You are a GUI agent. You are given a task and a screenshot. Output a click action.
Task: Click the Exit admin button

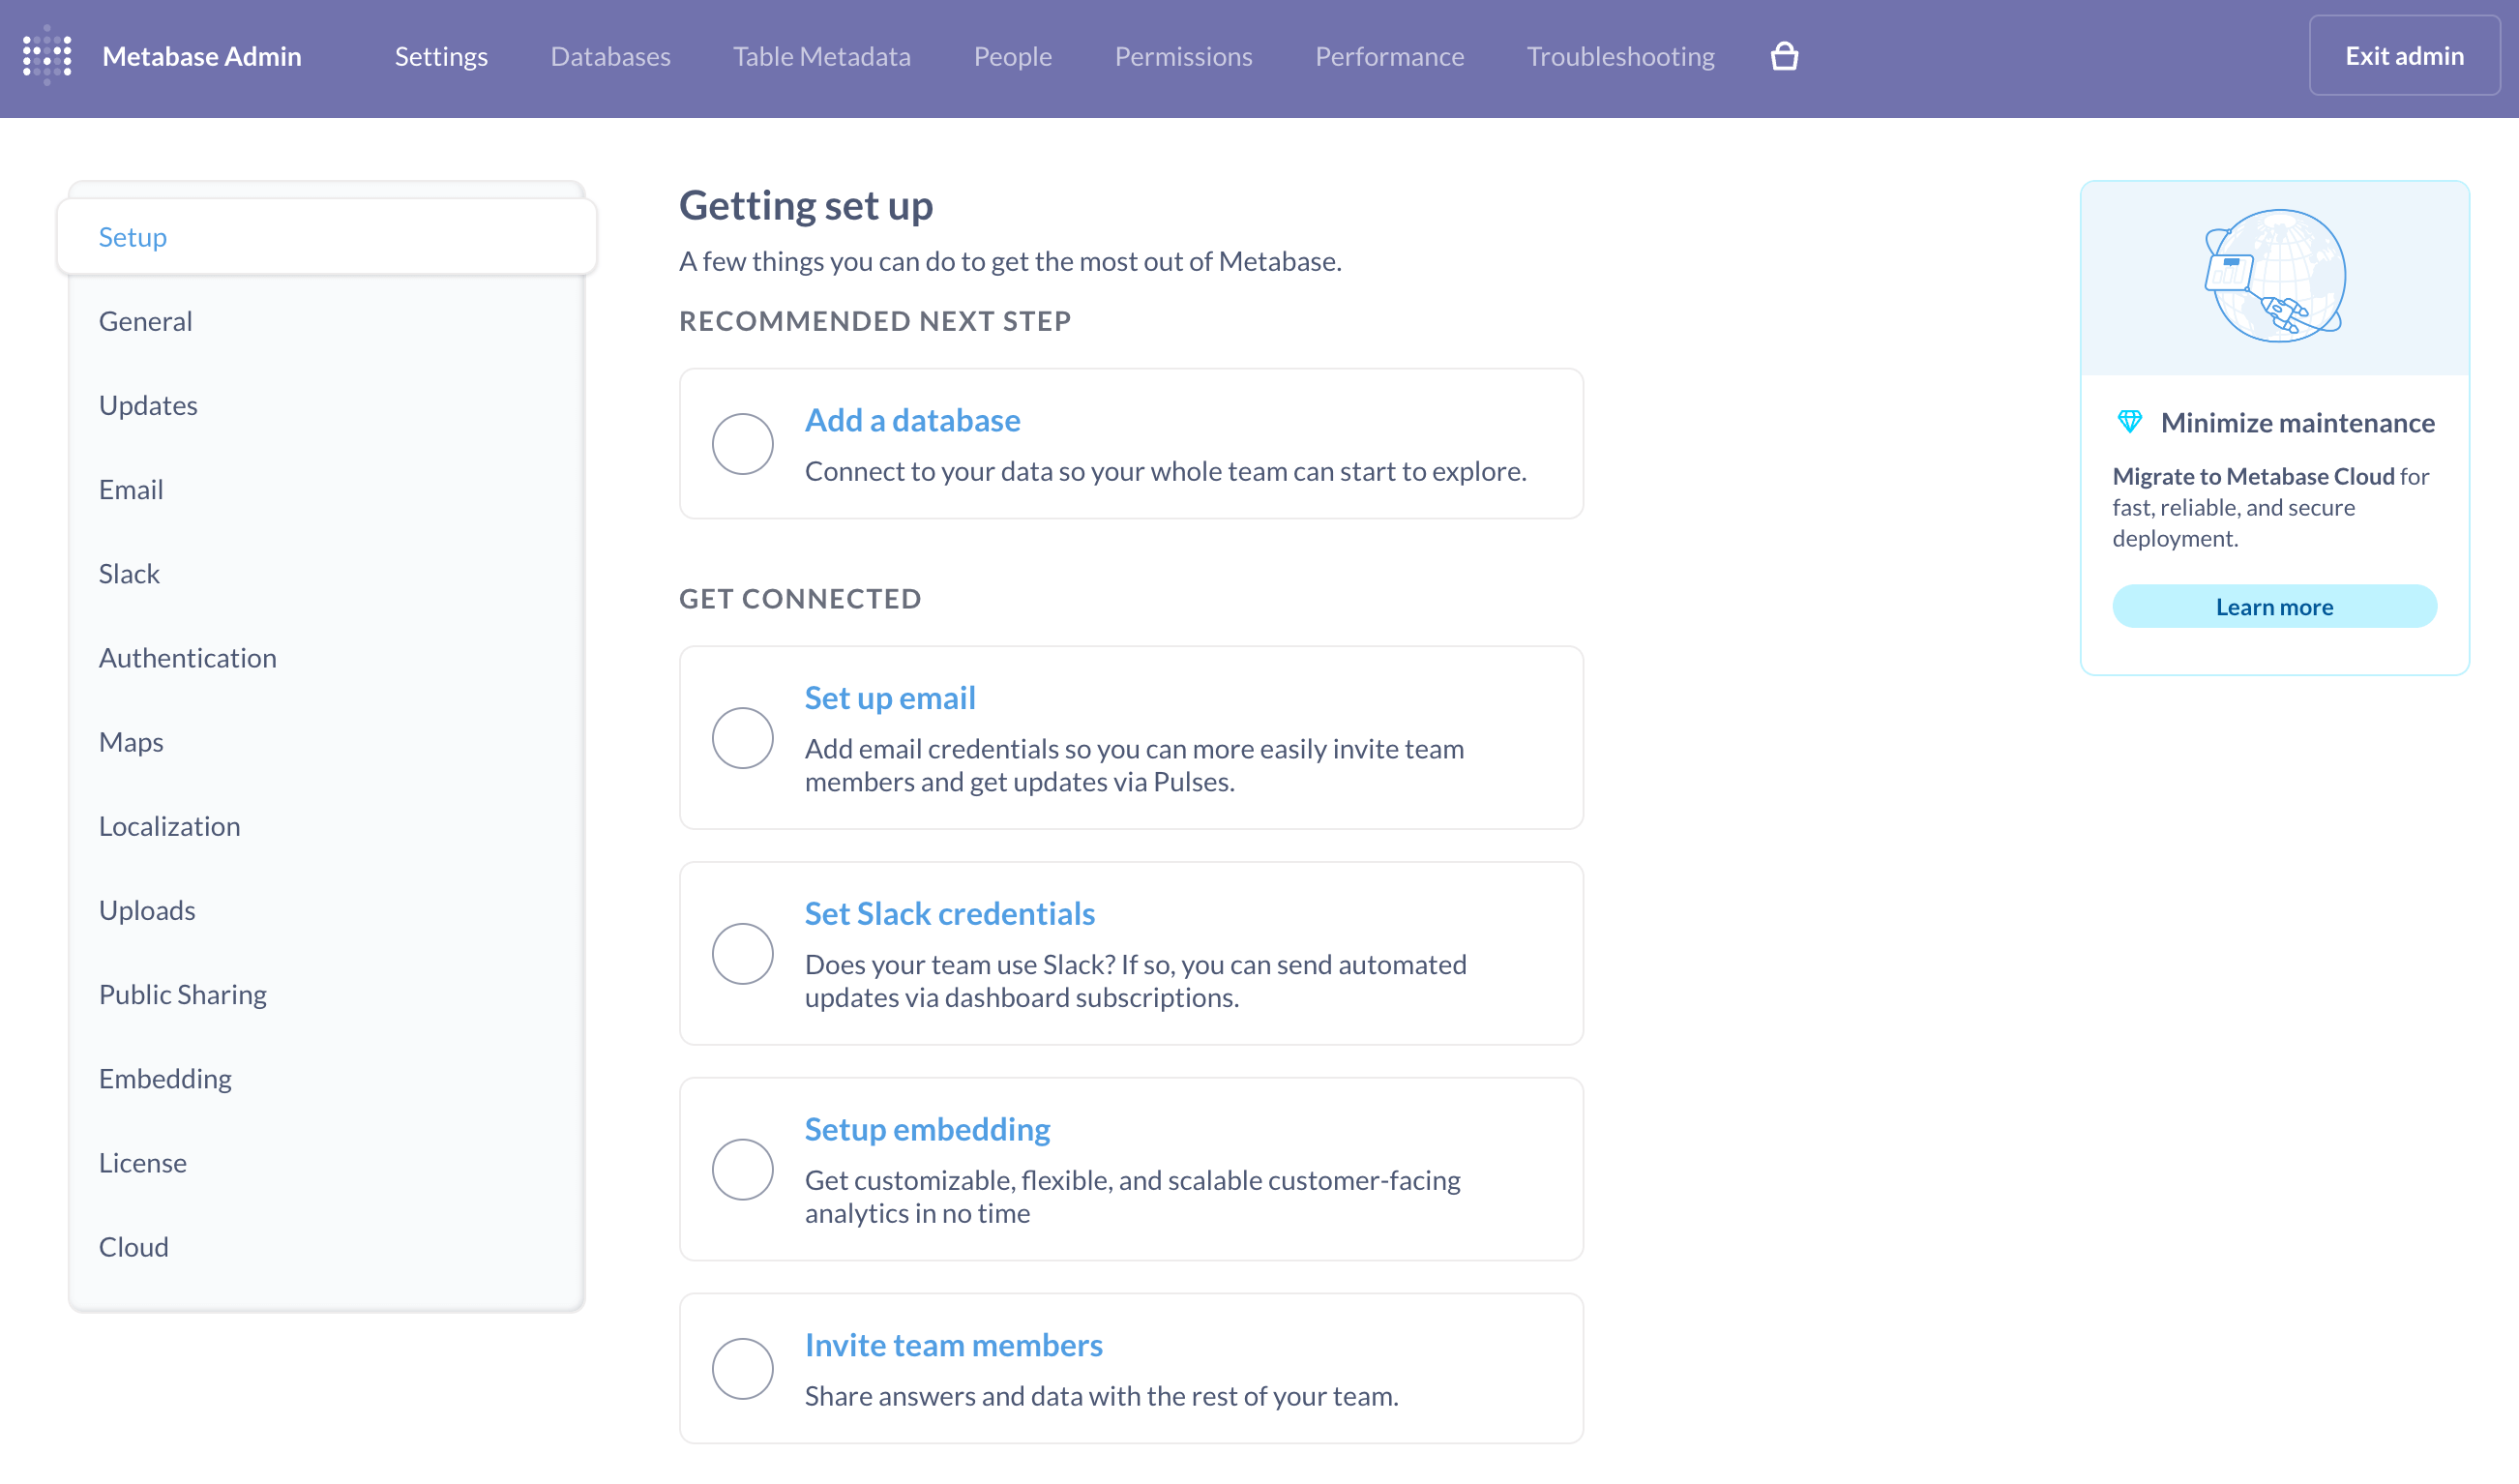(2404, 56)
